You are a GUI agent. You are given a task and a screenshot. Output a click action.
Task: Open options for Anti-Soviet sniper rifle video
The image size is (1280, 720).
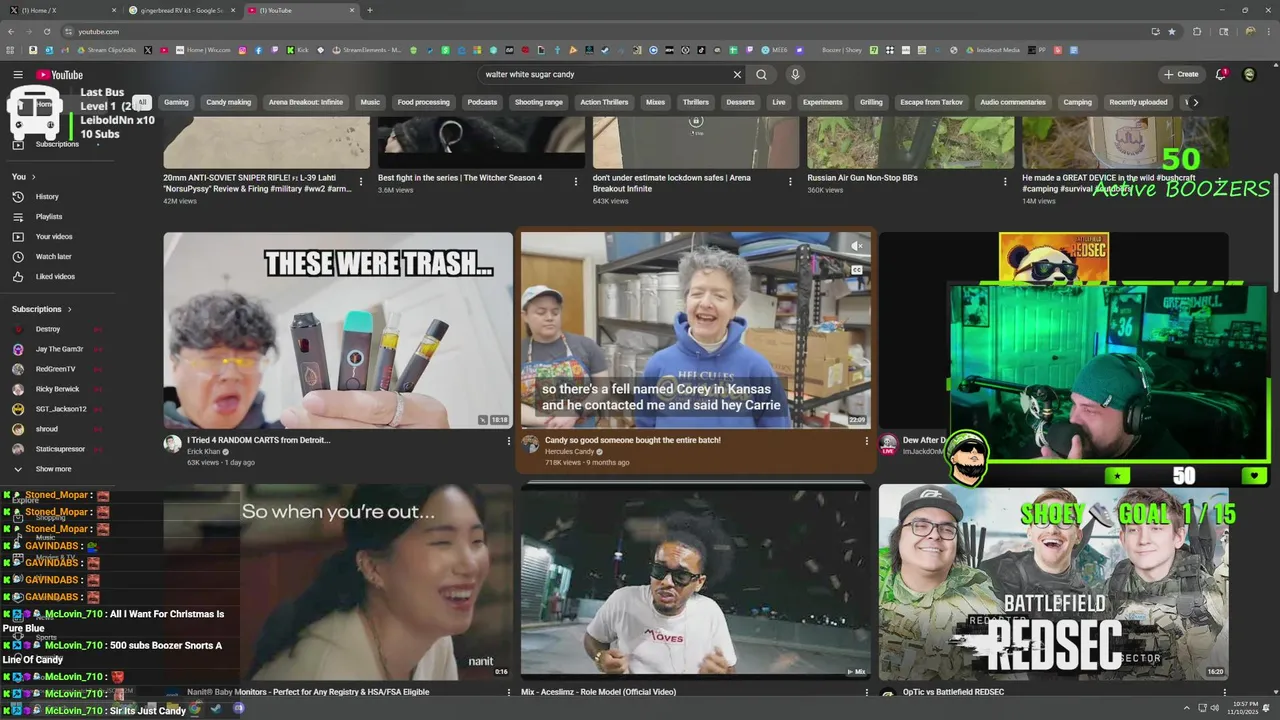[361, 182]
